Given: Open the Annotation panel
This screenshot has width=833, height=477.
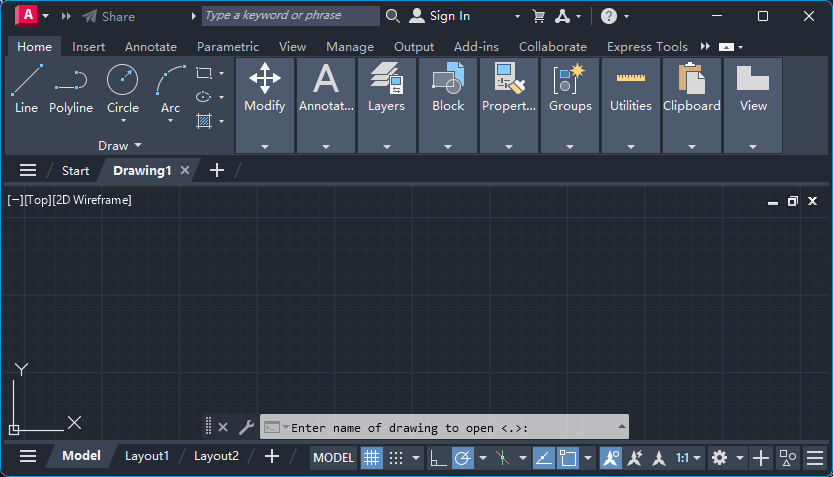Looking at the screenshot, I should [326, 105].
